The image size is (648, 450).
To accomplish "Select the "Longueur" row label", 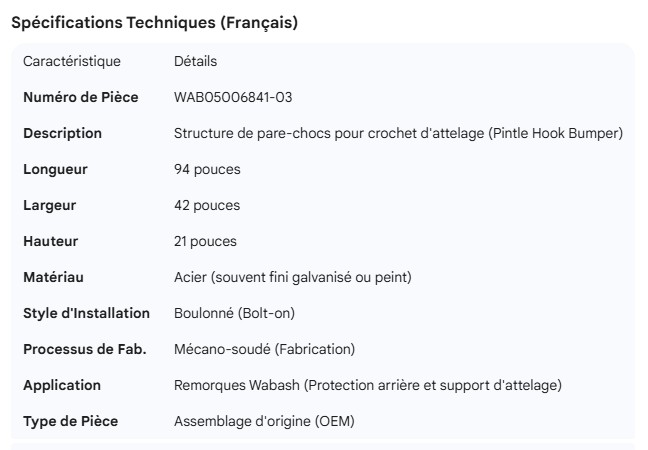I will tap(55, 170).
